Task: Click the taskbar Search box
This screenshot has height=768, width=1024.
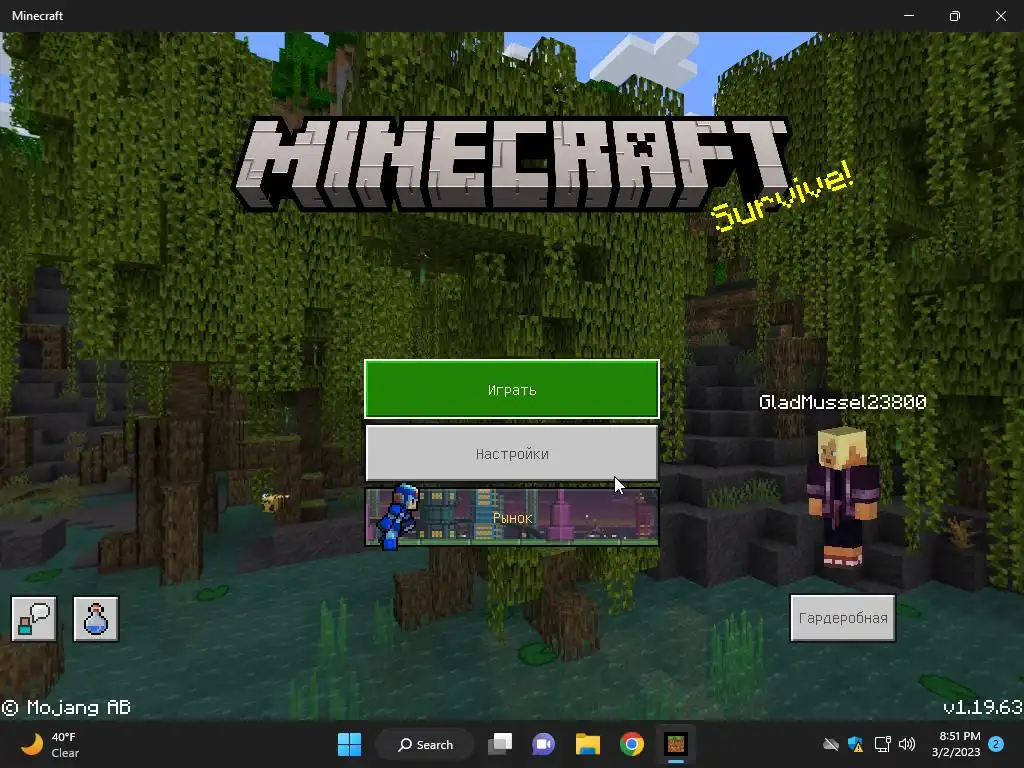Action: pyautogui.click(x=425, y=744)
